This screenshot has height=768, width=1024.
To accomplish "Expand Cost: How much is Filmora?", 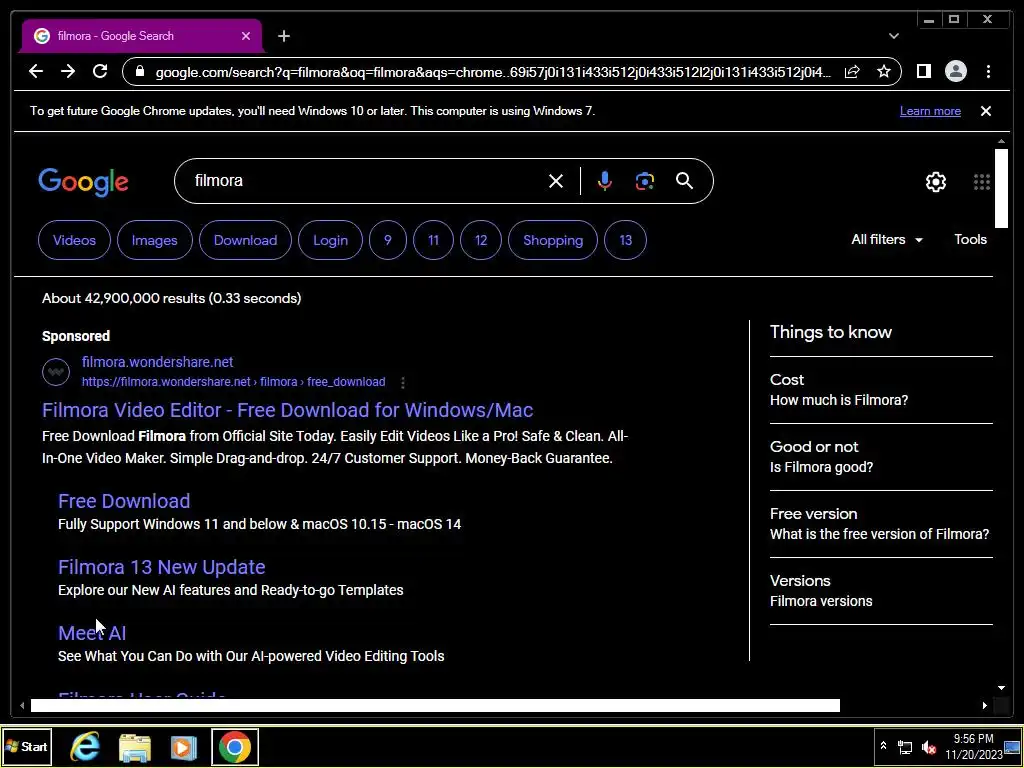I will [x=881, y=390].
